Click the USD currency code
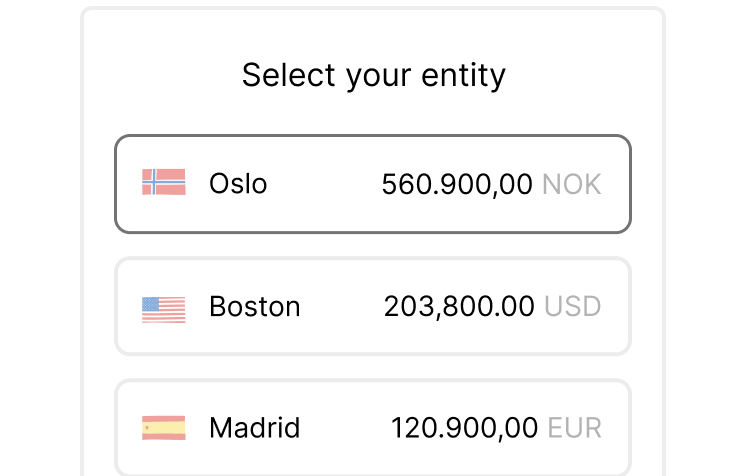This screenshot has width=746, height=476. pos(573,307)
